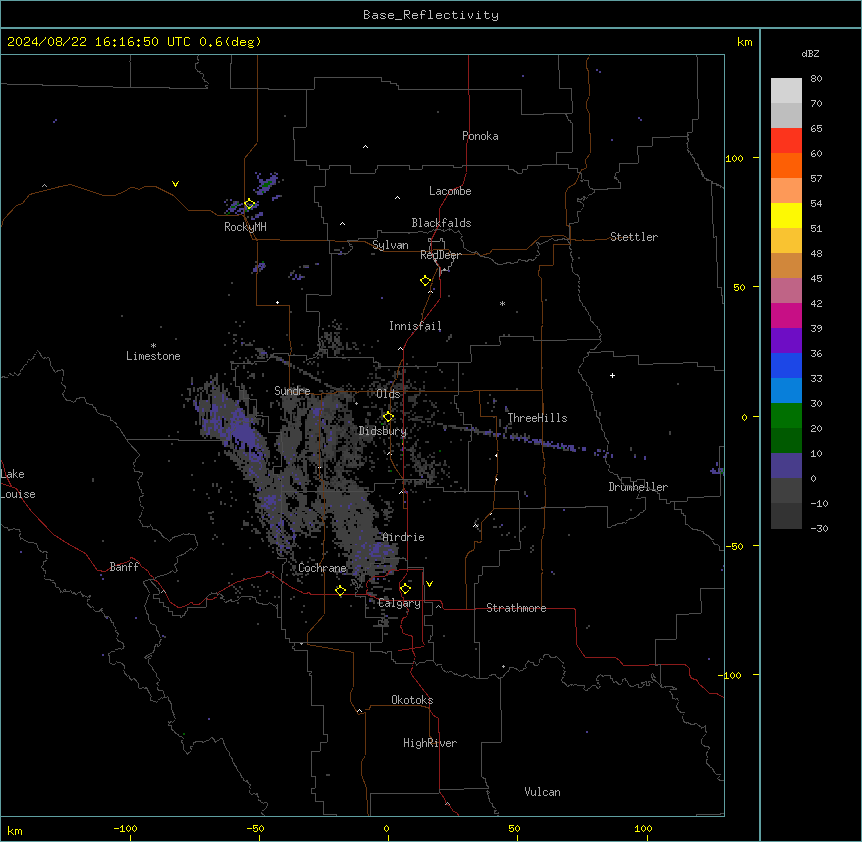Select the white plus marker north of Drumheller
This screenshot has height=842, width=862.
click(612, 375)
